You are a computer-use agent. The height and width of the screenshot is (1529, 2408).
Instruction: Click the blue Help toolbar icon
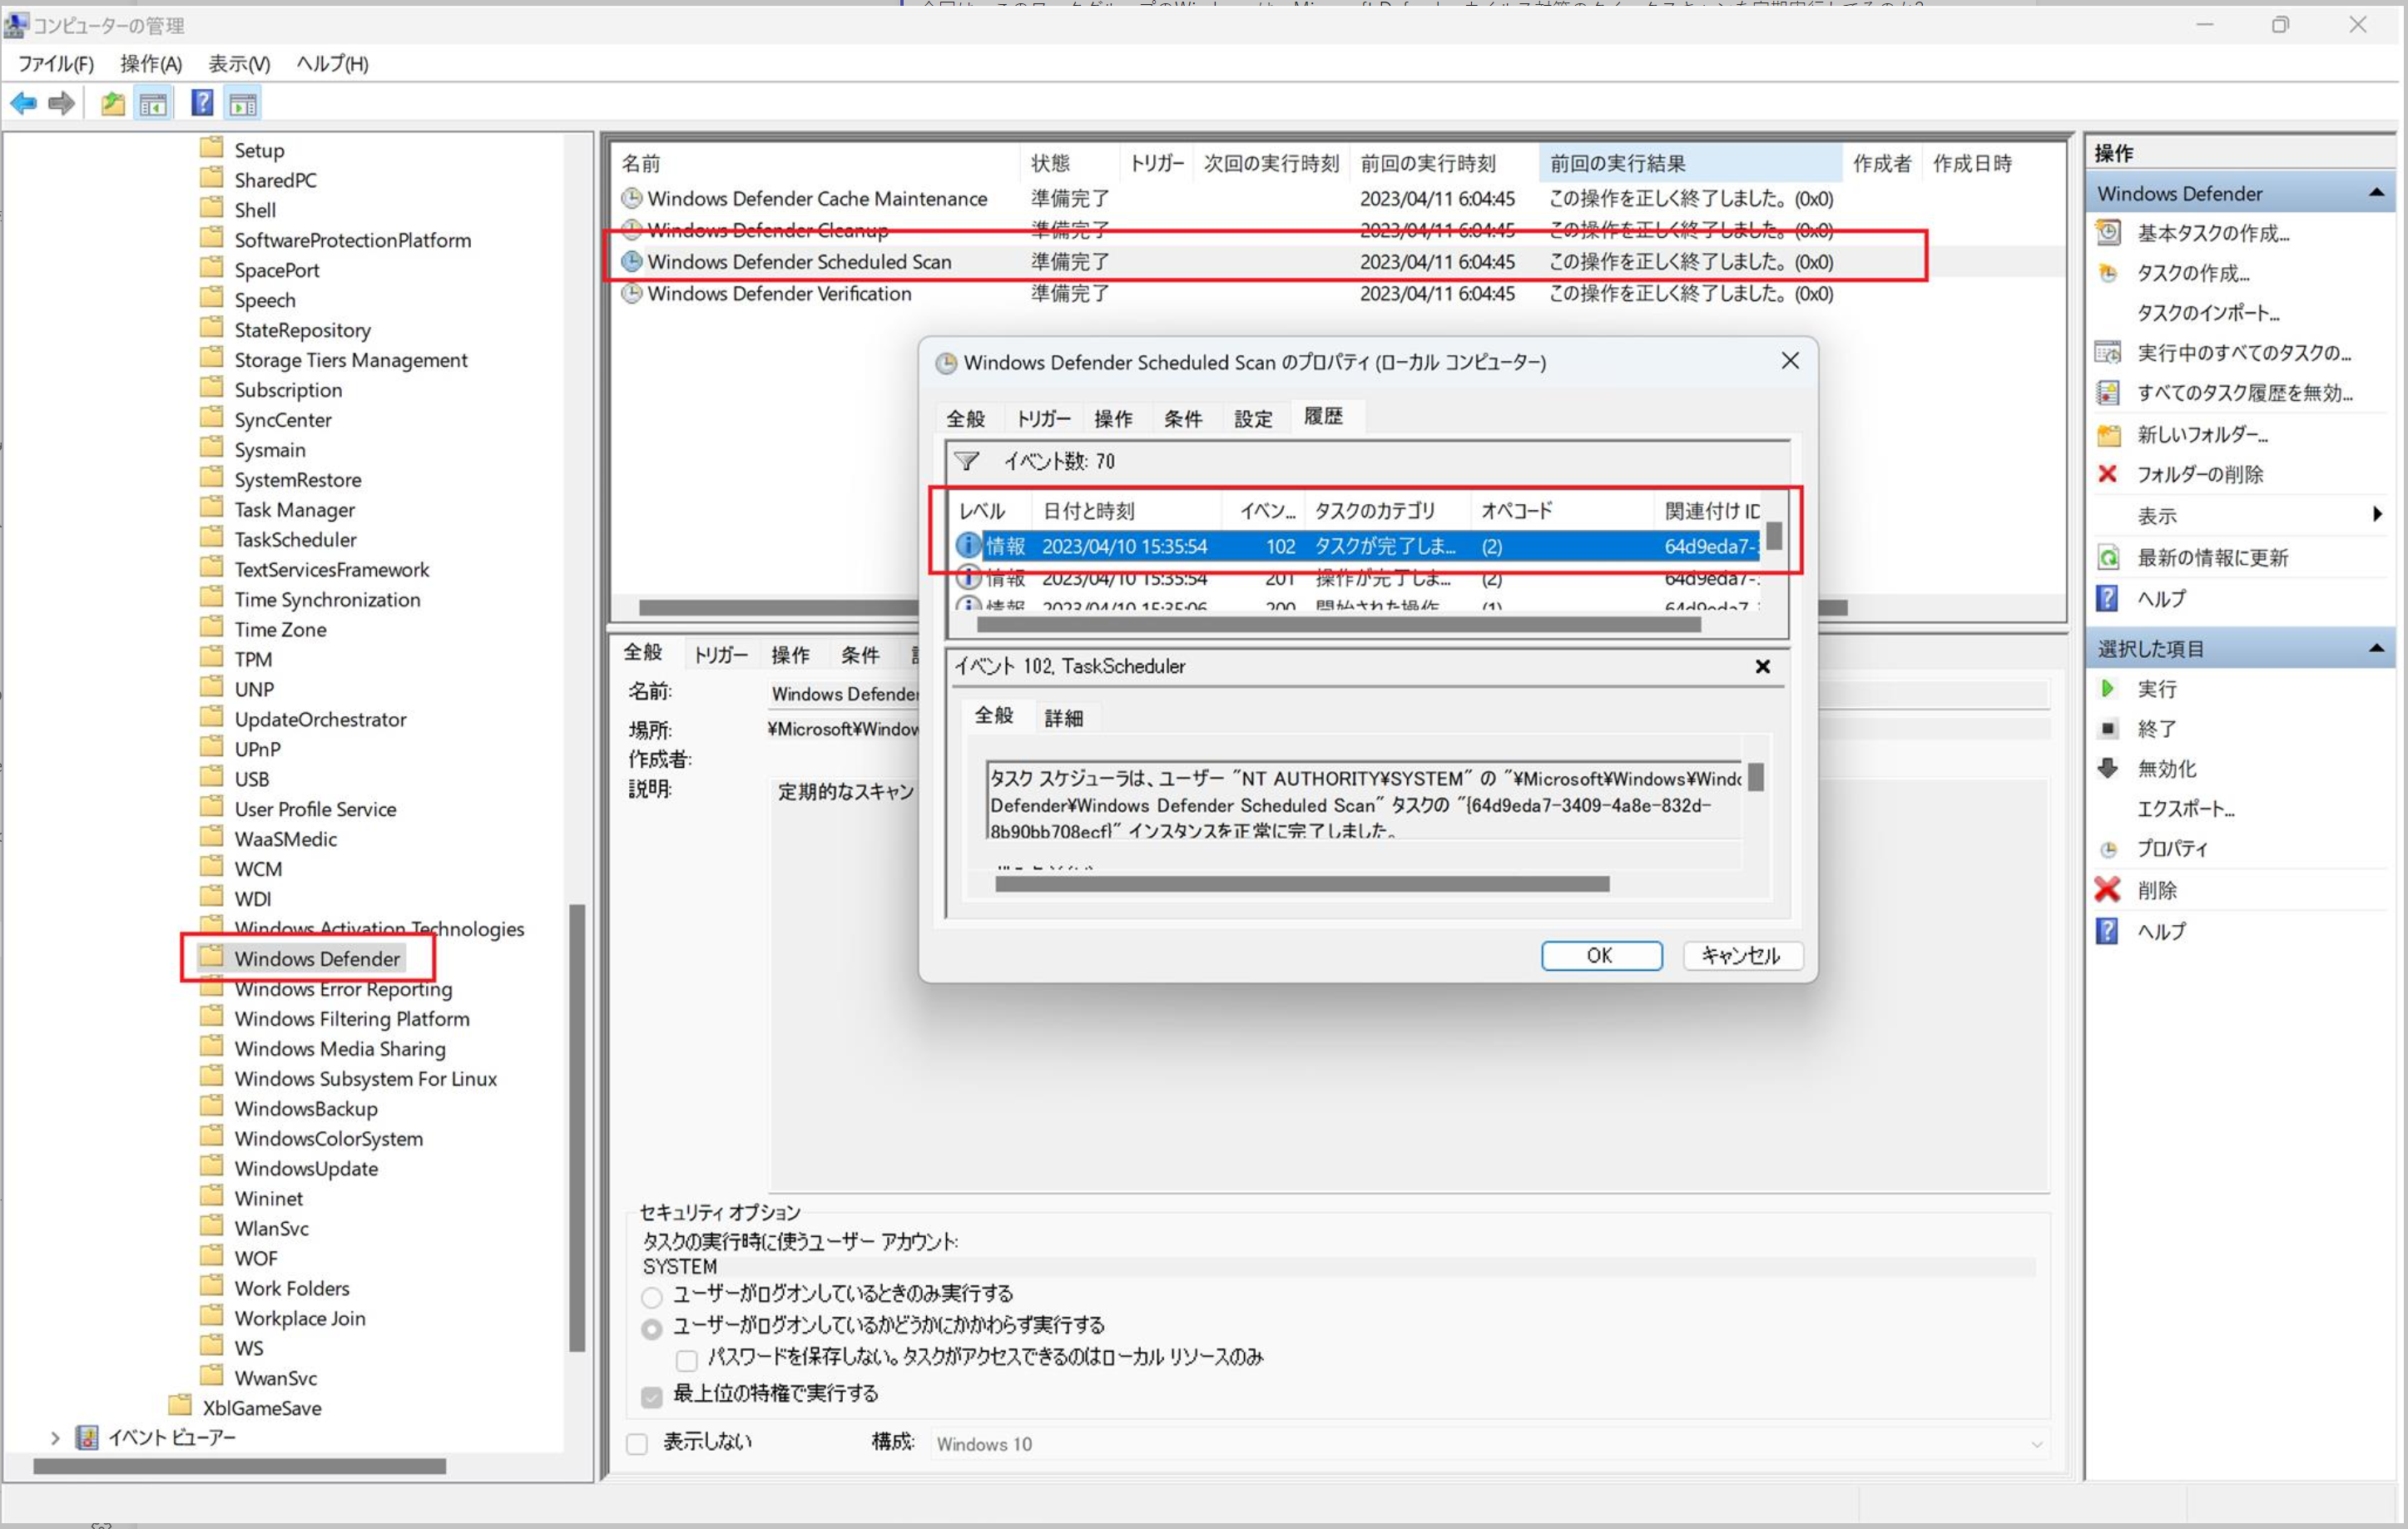[202, 103]
